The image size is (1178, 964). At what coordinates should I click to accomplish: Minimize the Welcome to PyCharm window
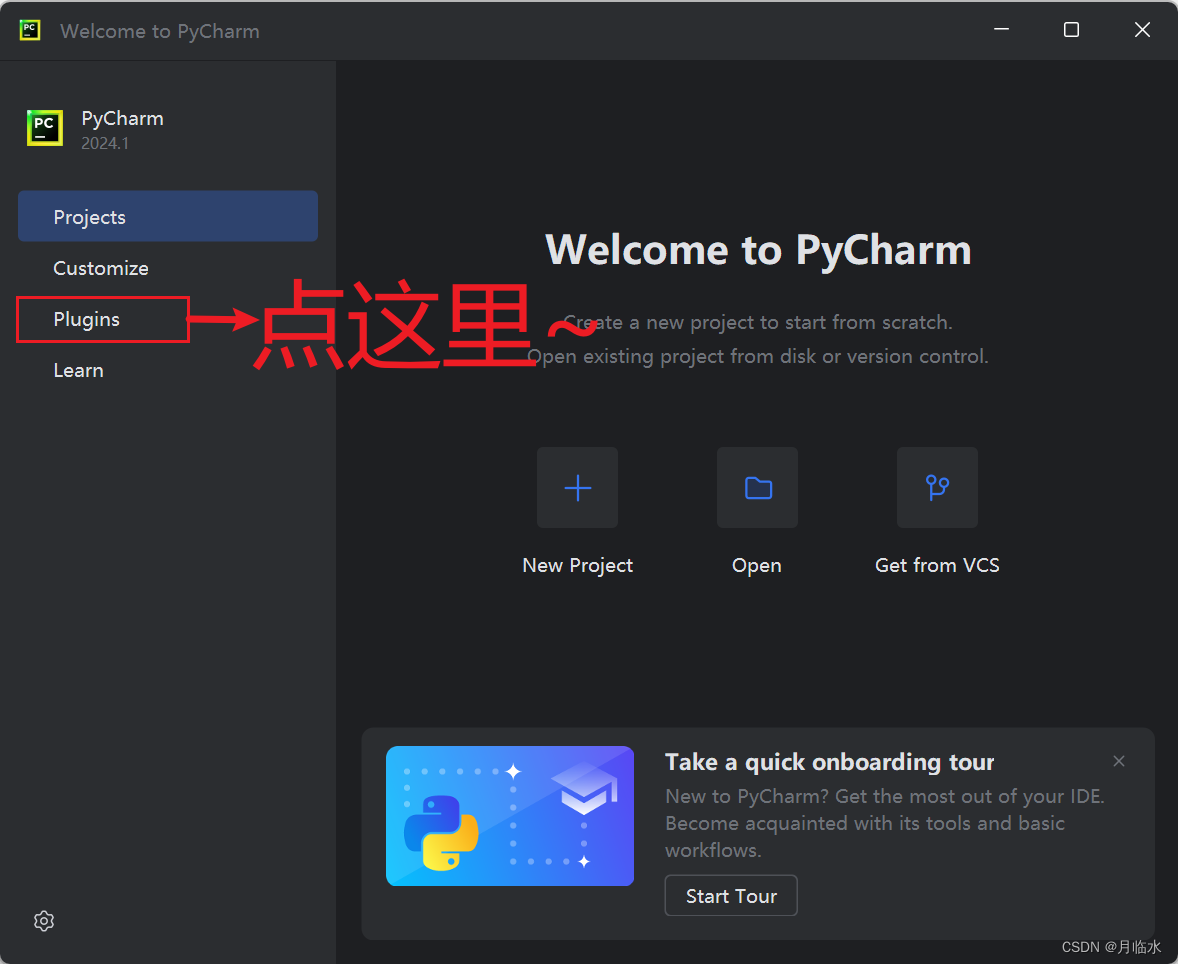point(1001,30)
